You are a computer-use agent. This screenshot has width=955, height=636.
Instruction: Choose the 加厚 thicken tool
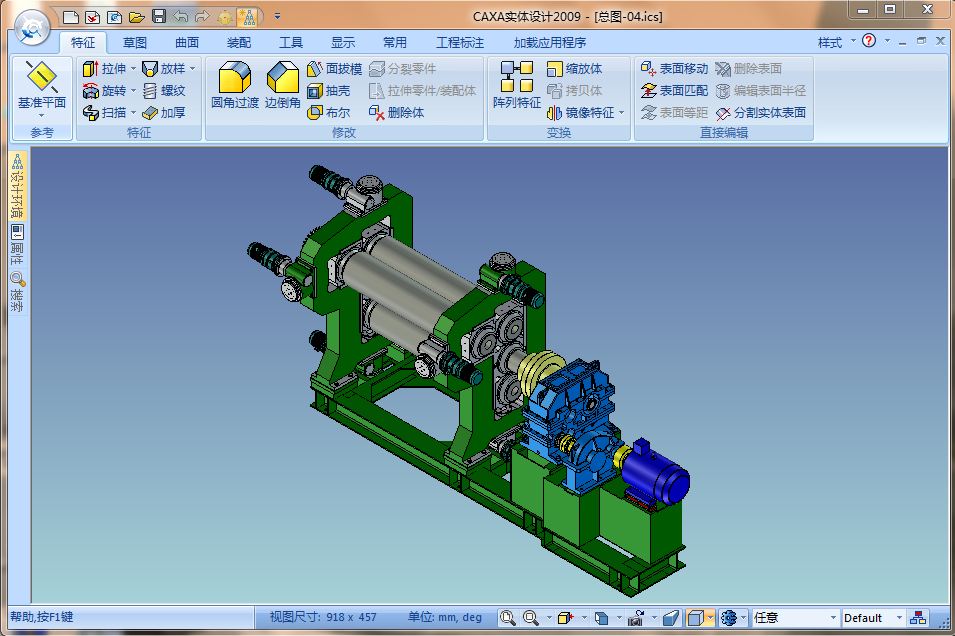tap(163, 113)
